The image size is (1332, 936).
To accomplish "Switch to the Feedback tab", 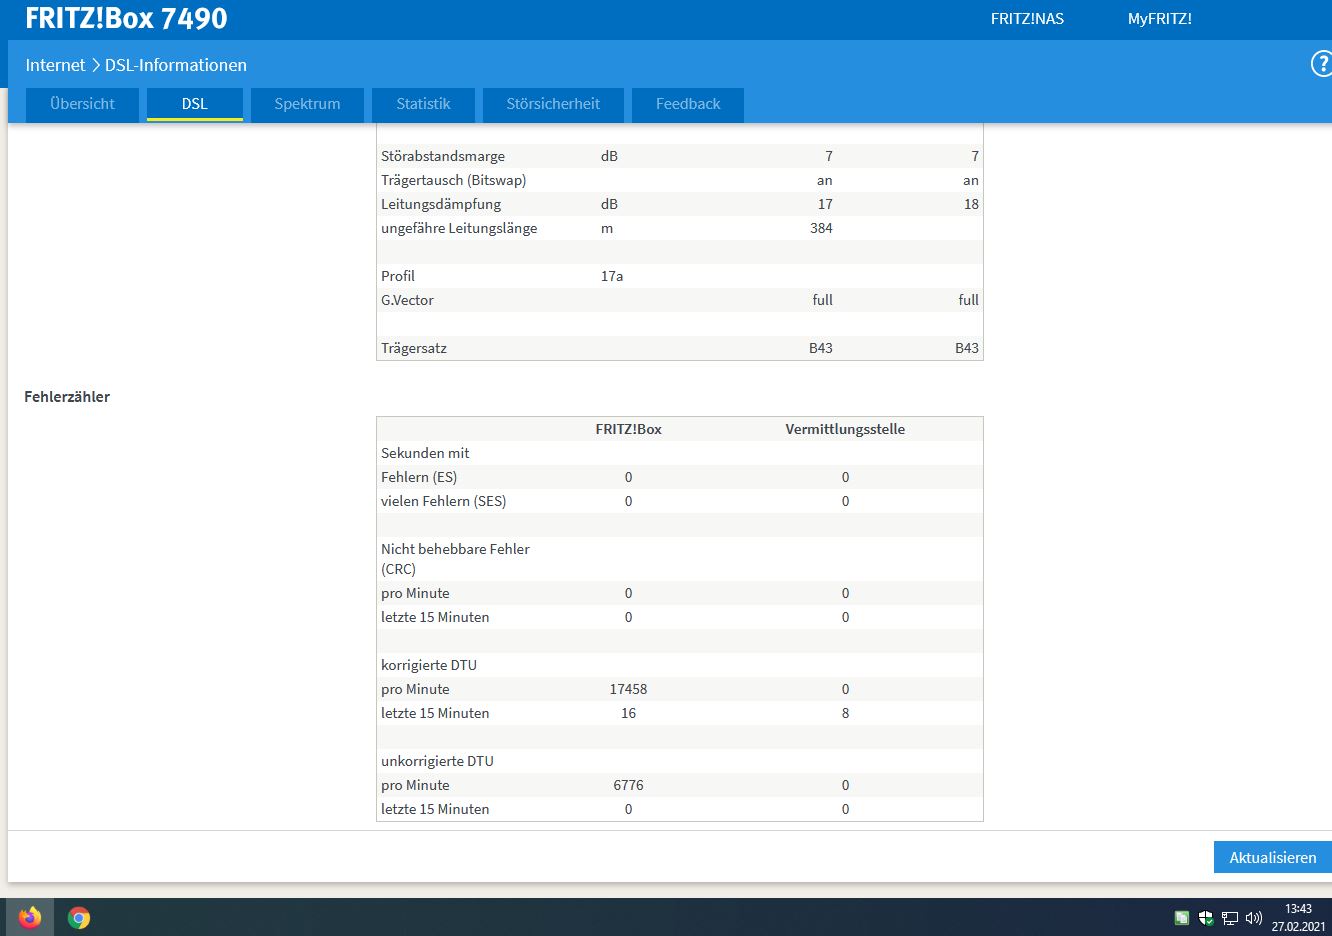I will click(x=688, y=104).
